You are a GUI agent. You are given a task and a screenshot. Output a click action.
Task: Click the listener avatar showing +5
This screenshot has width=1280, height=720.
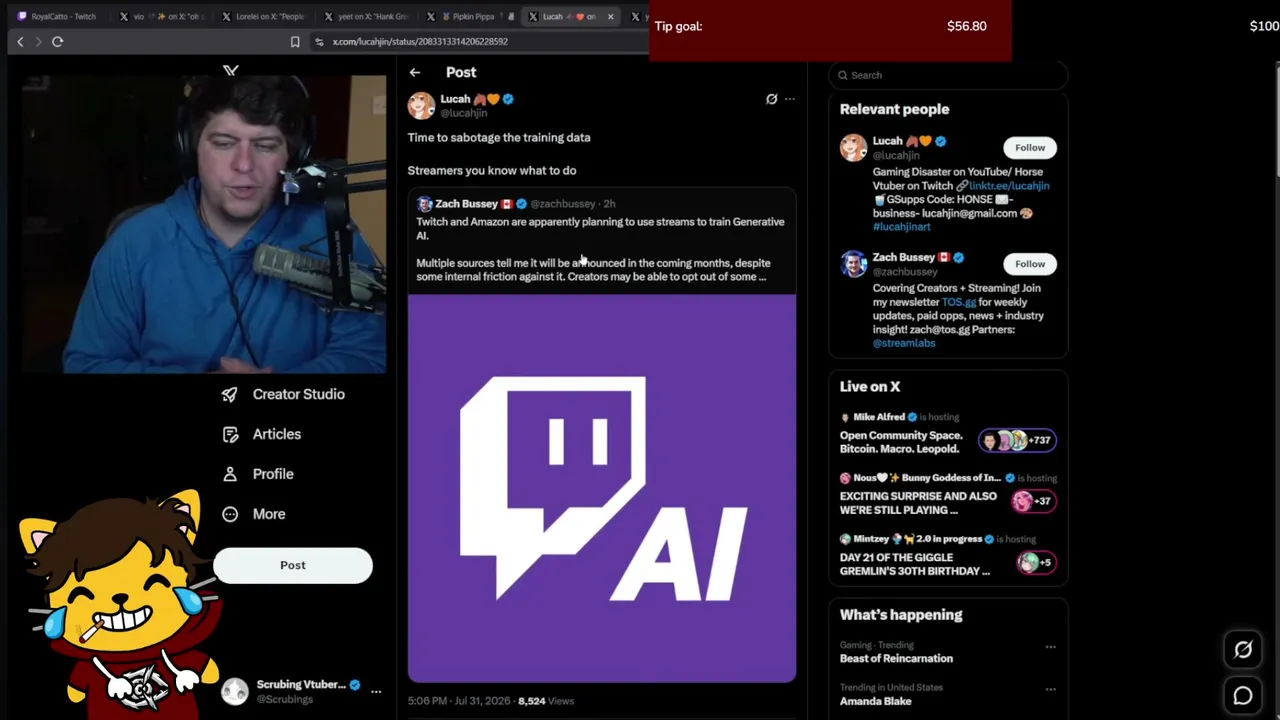click(x=1035, y=562)
